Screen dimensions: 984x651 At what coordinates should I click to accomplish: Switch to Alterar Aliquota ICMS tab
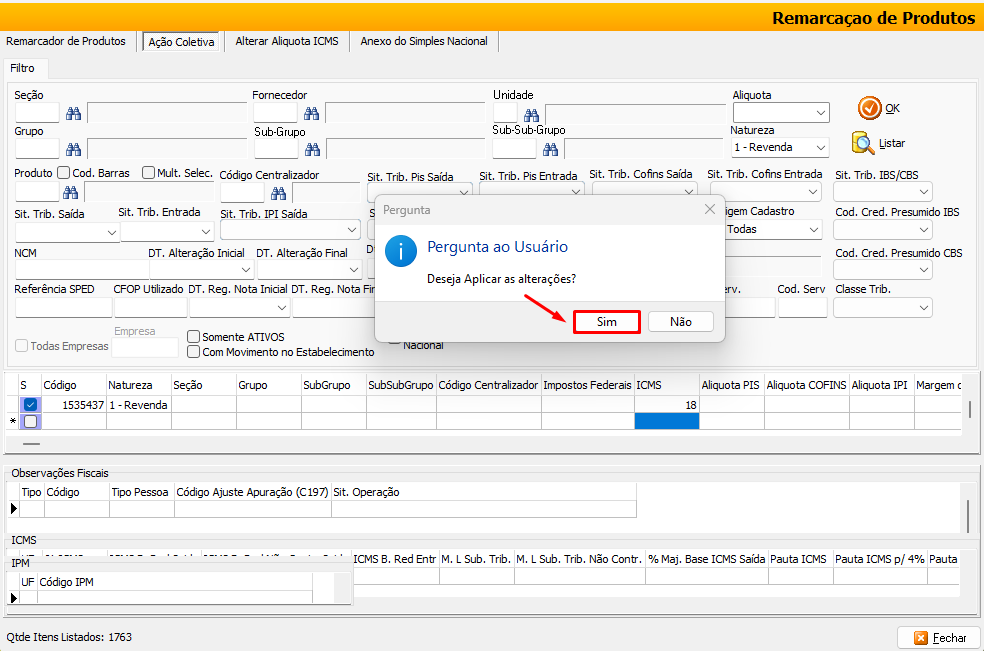pos(287,42)
